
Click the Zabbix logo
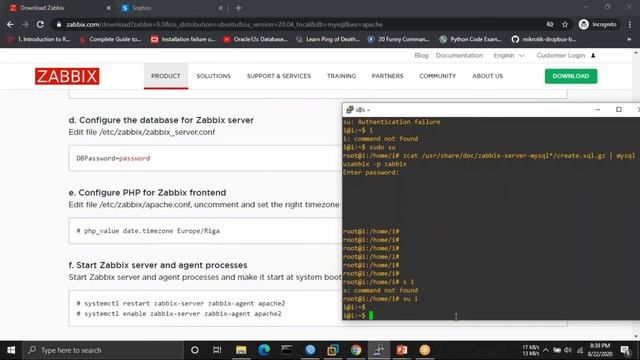(67, 76)
